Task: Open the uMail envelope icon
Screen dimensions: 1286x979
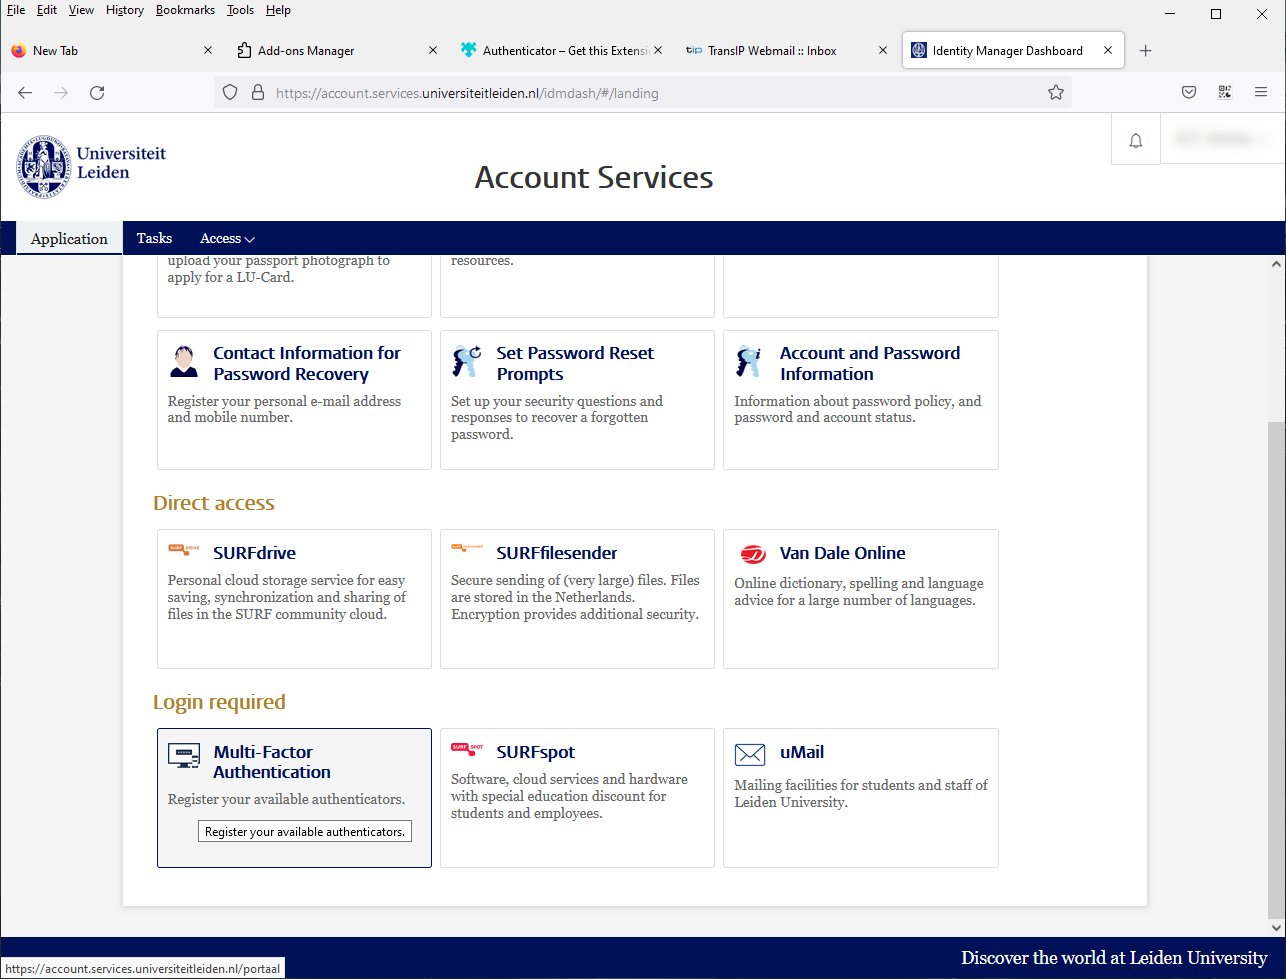Action: pos(749,754)
